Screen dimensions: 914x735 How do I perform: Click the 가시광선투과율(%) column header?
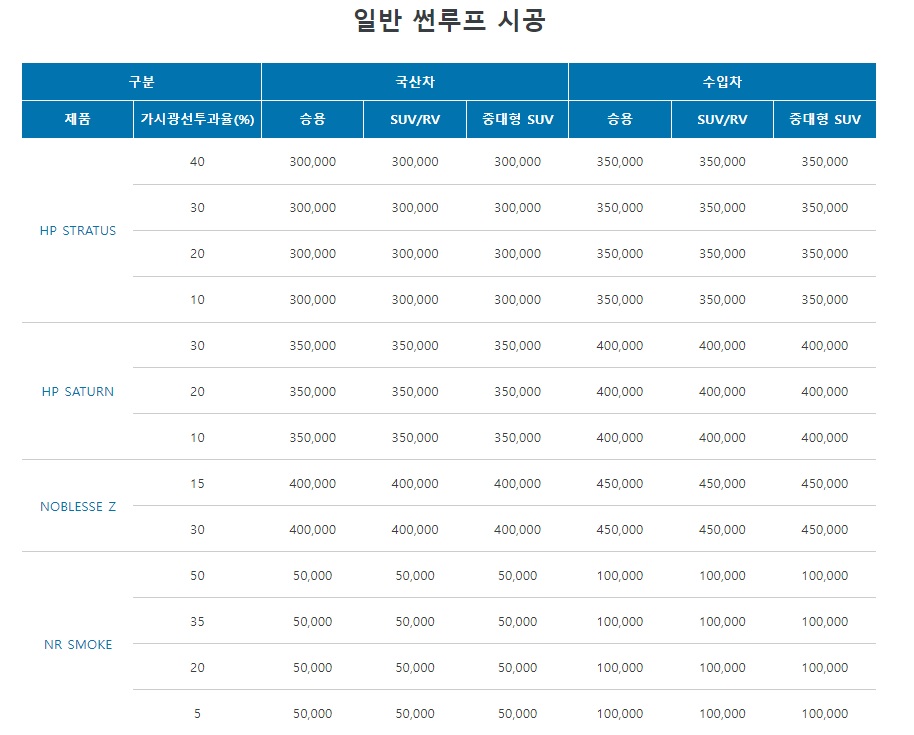click(x=197, y=120)
